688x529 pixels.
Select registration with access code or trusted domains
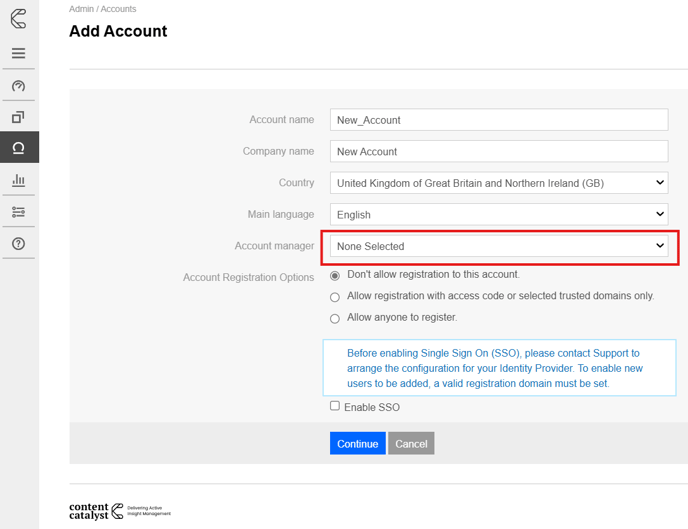click(x=335, y=297)
